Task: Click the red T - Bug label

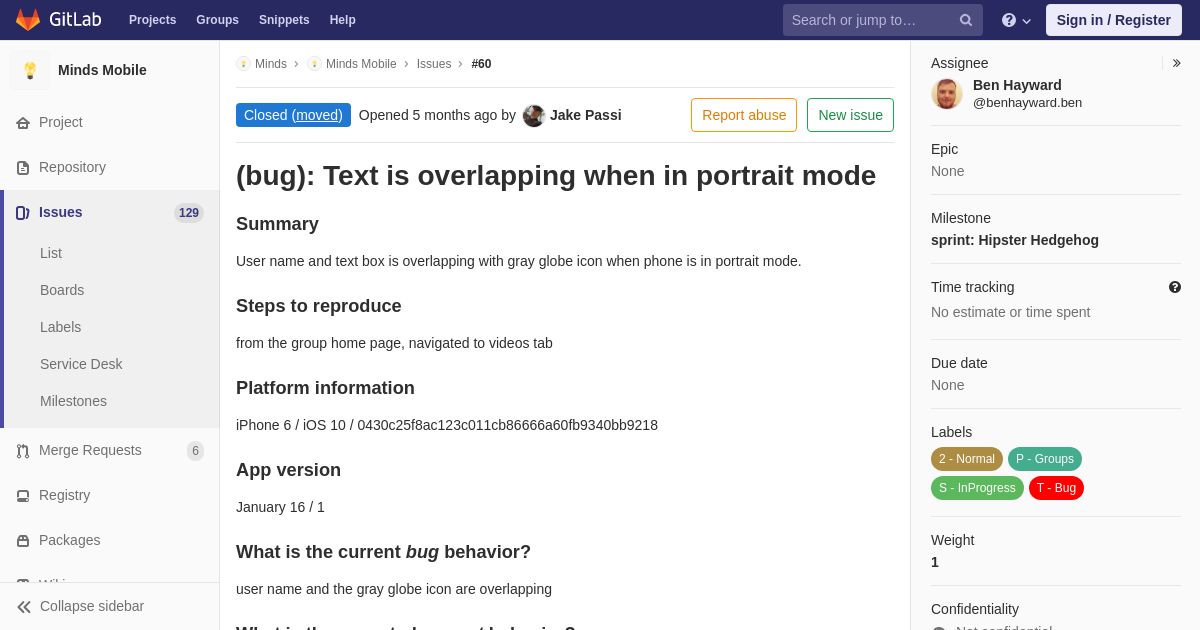Action: point(1056,488)
